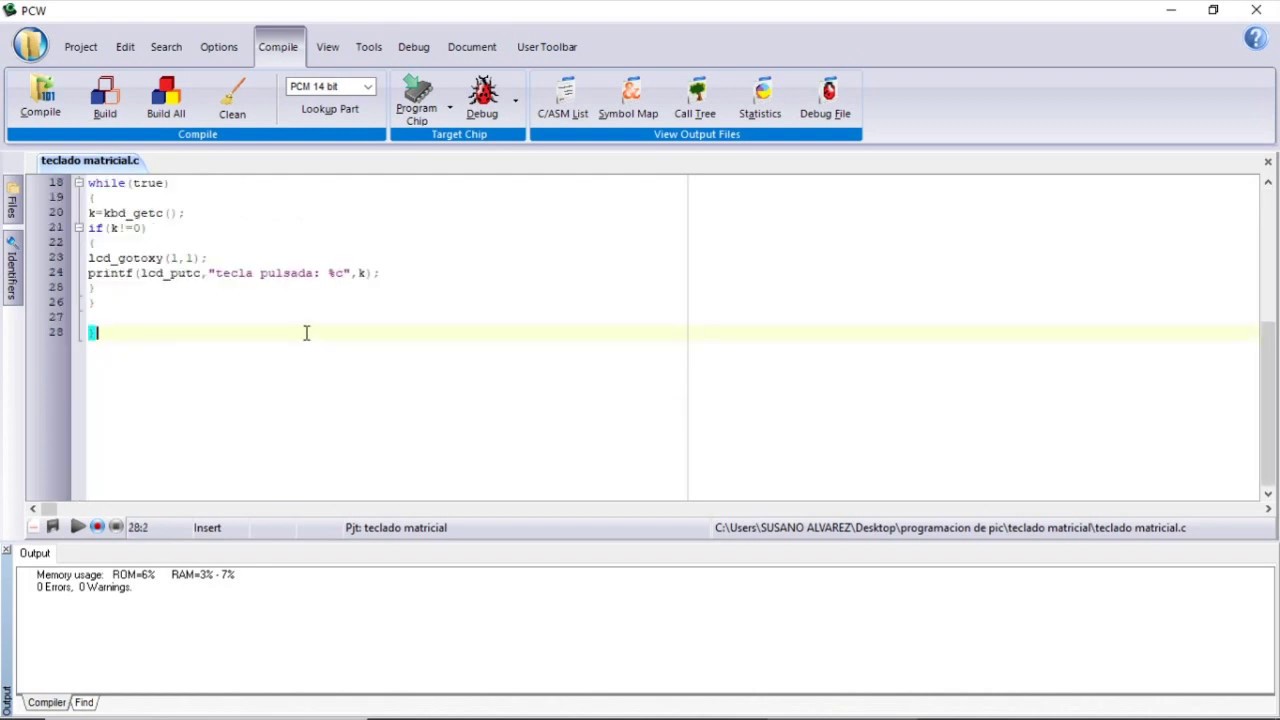Open the Search menu
Screen dimensions: 1280x720
[166, 47]
